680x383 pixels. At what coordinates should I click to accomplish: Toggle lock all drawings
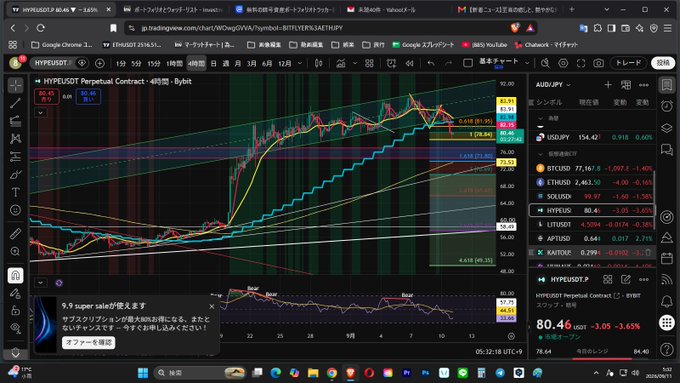15,311
